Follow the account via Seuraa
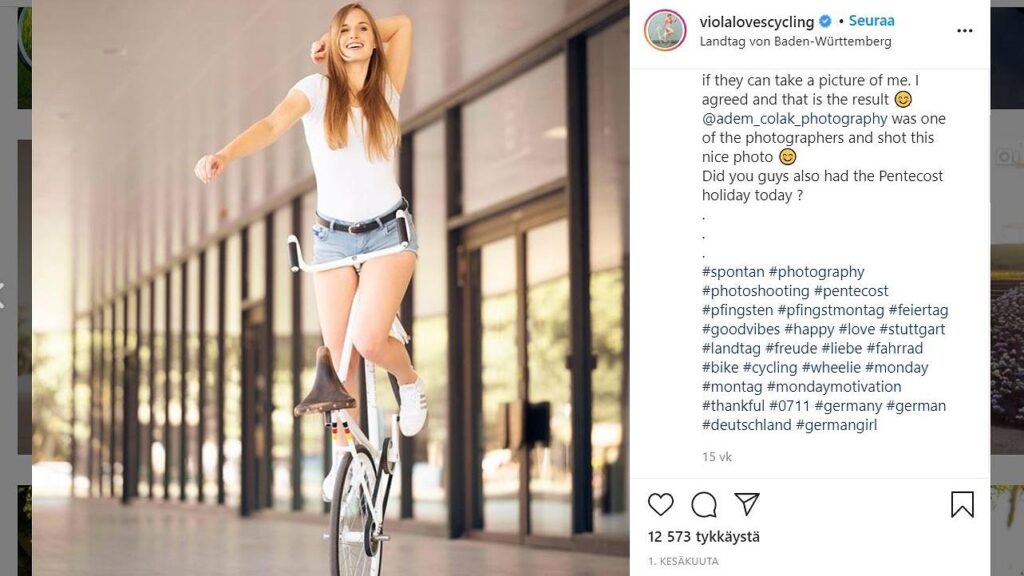Viewport: 1024px width, 576px height. [871, 21]
